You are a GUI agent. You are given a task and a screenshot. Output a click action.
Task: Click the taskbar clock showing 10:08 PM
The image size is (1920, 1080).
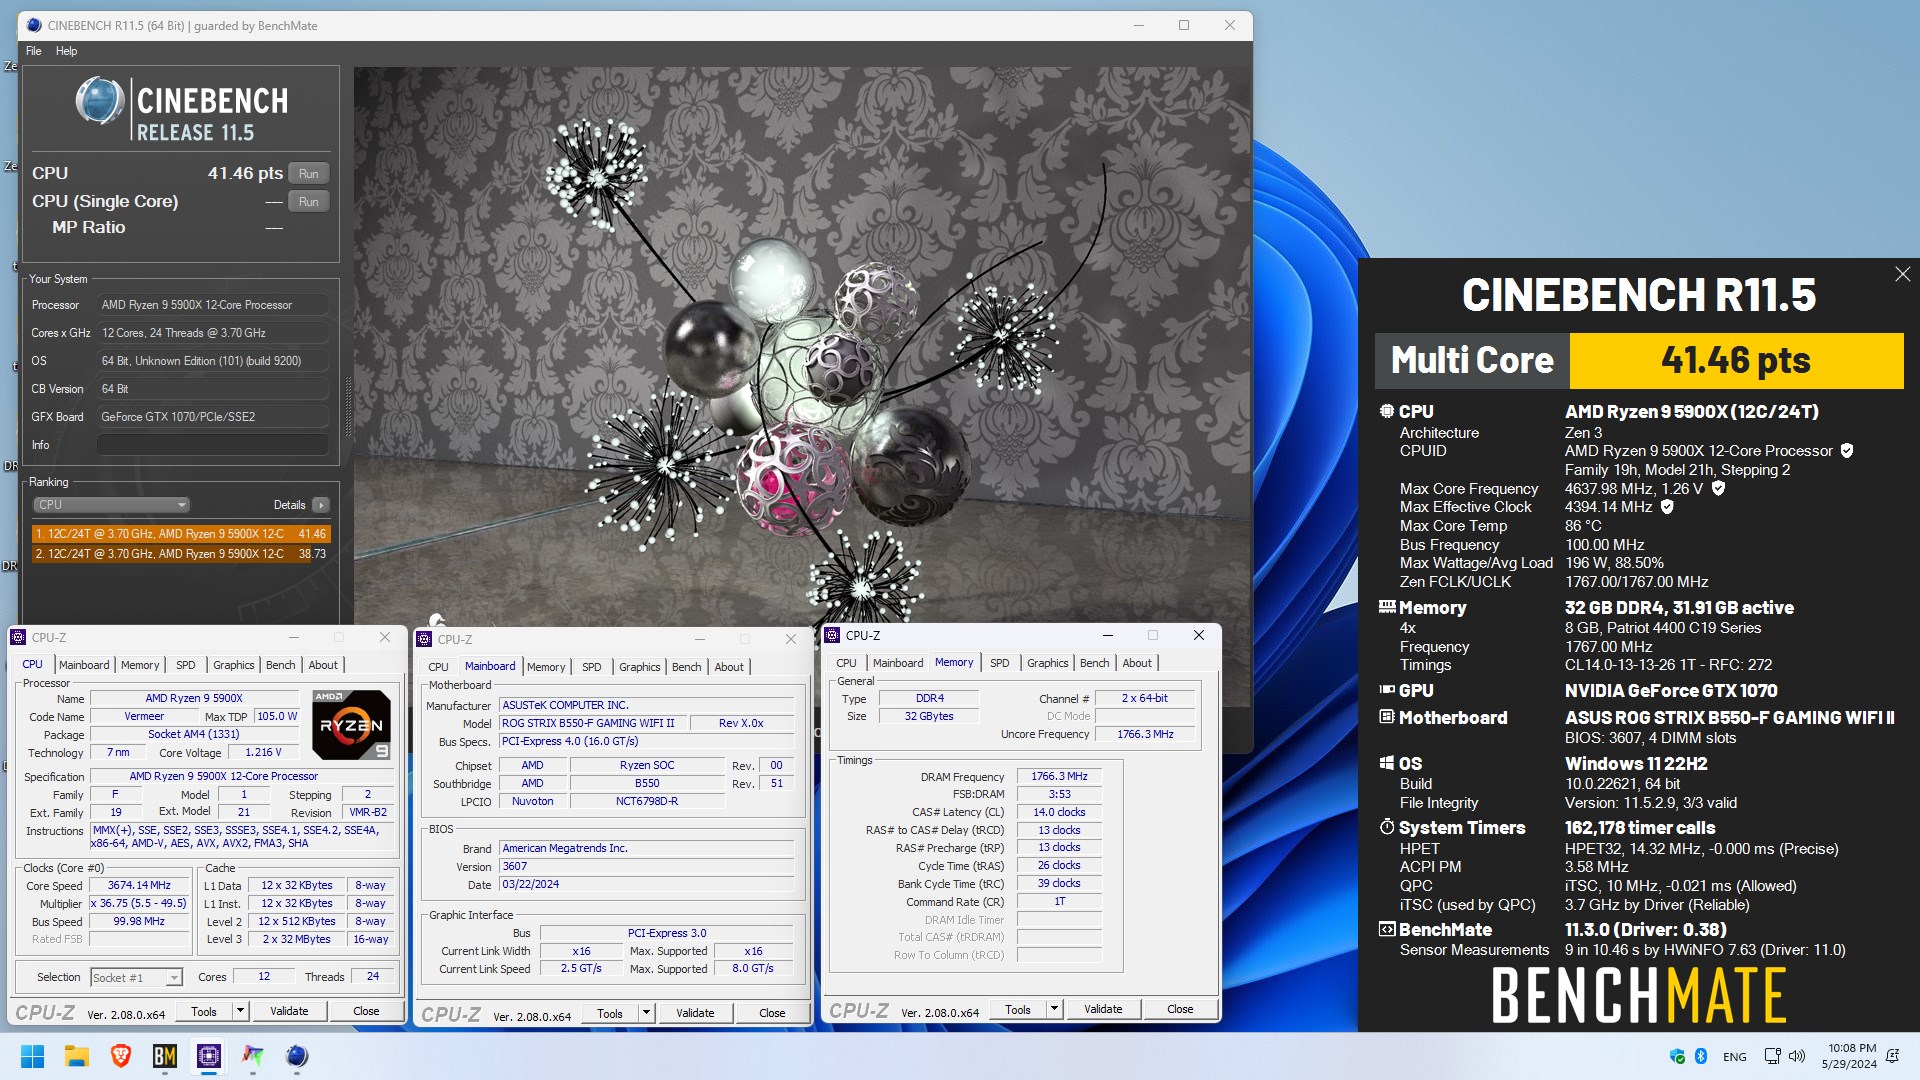coord(1849,1056)
